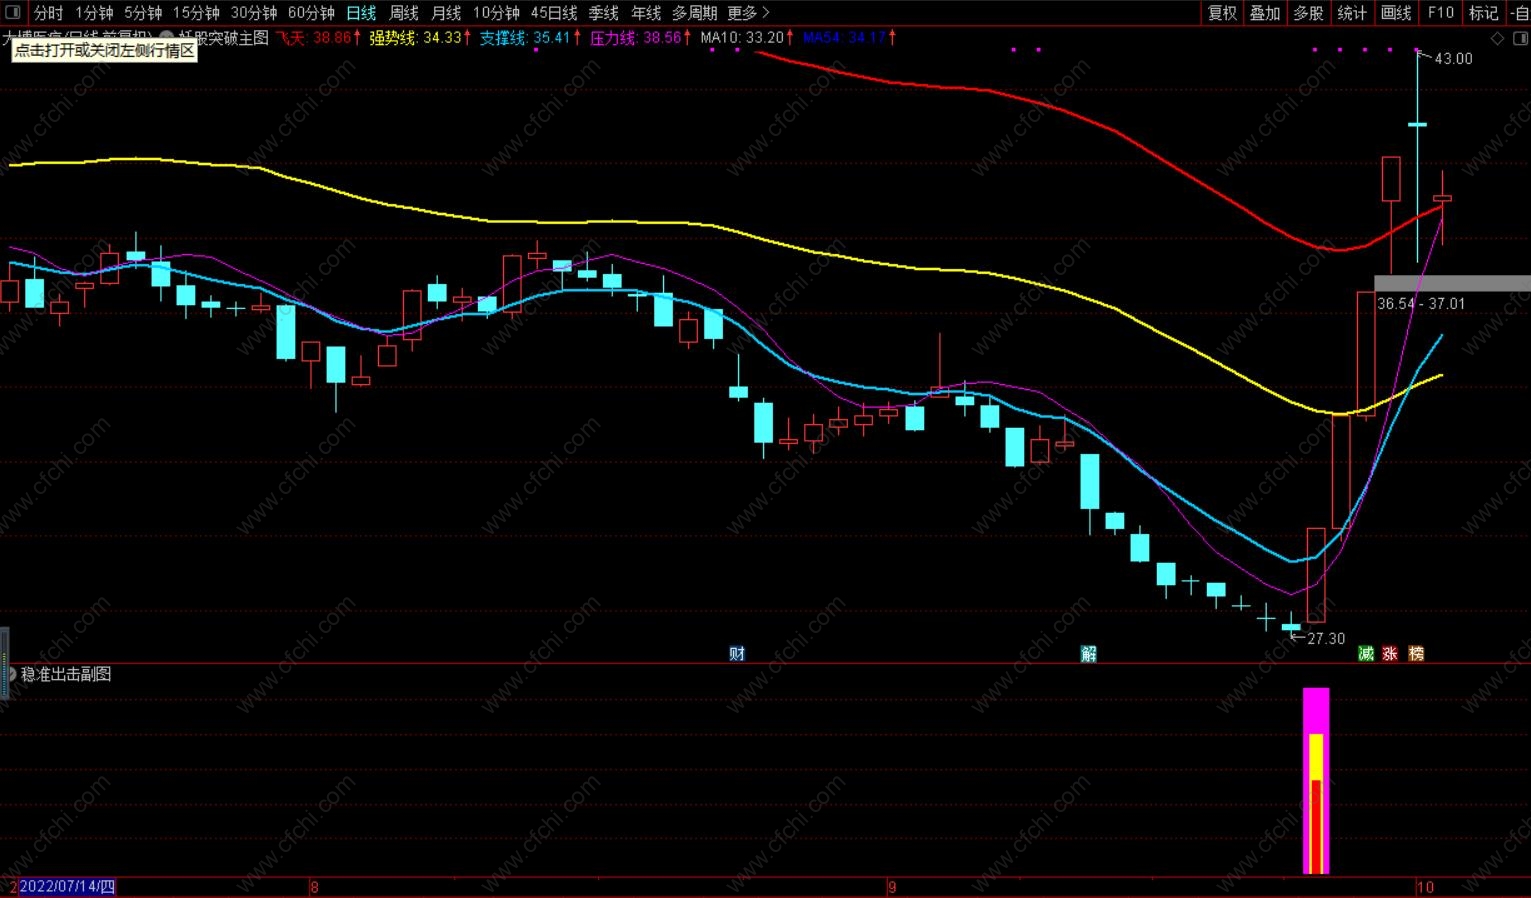The height and width of the screenshot is (898, 1531).
Task: Select the 1分钟 period
Action: coord(94,13)
